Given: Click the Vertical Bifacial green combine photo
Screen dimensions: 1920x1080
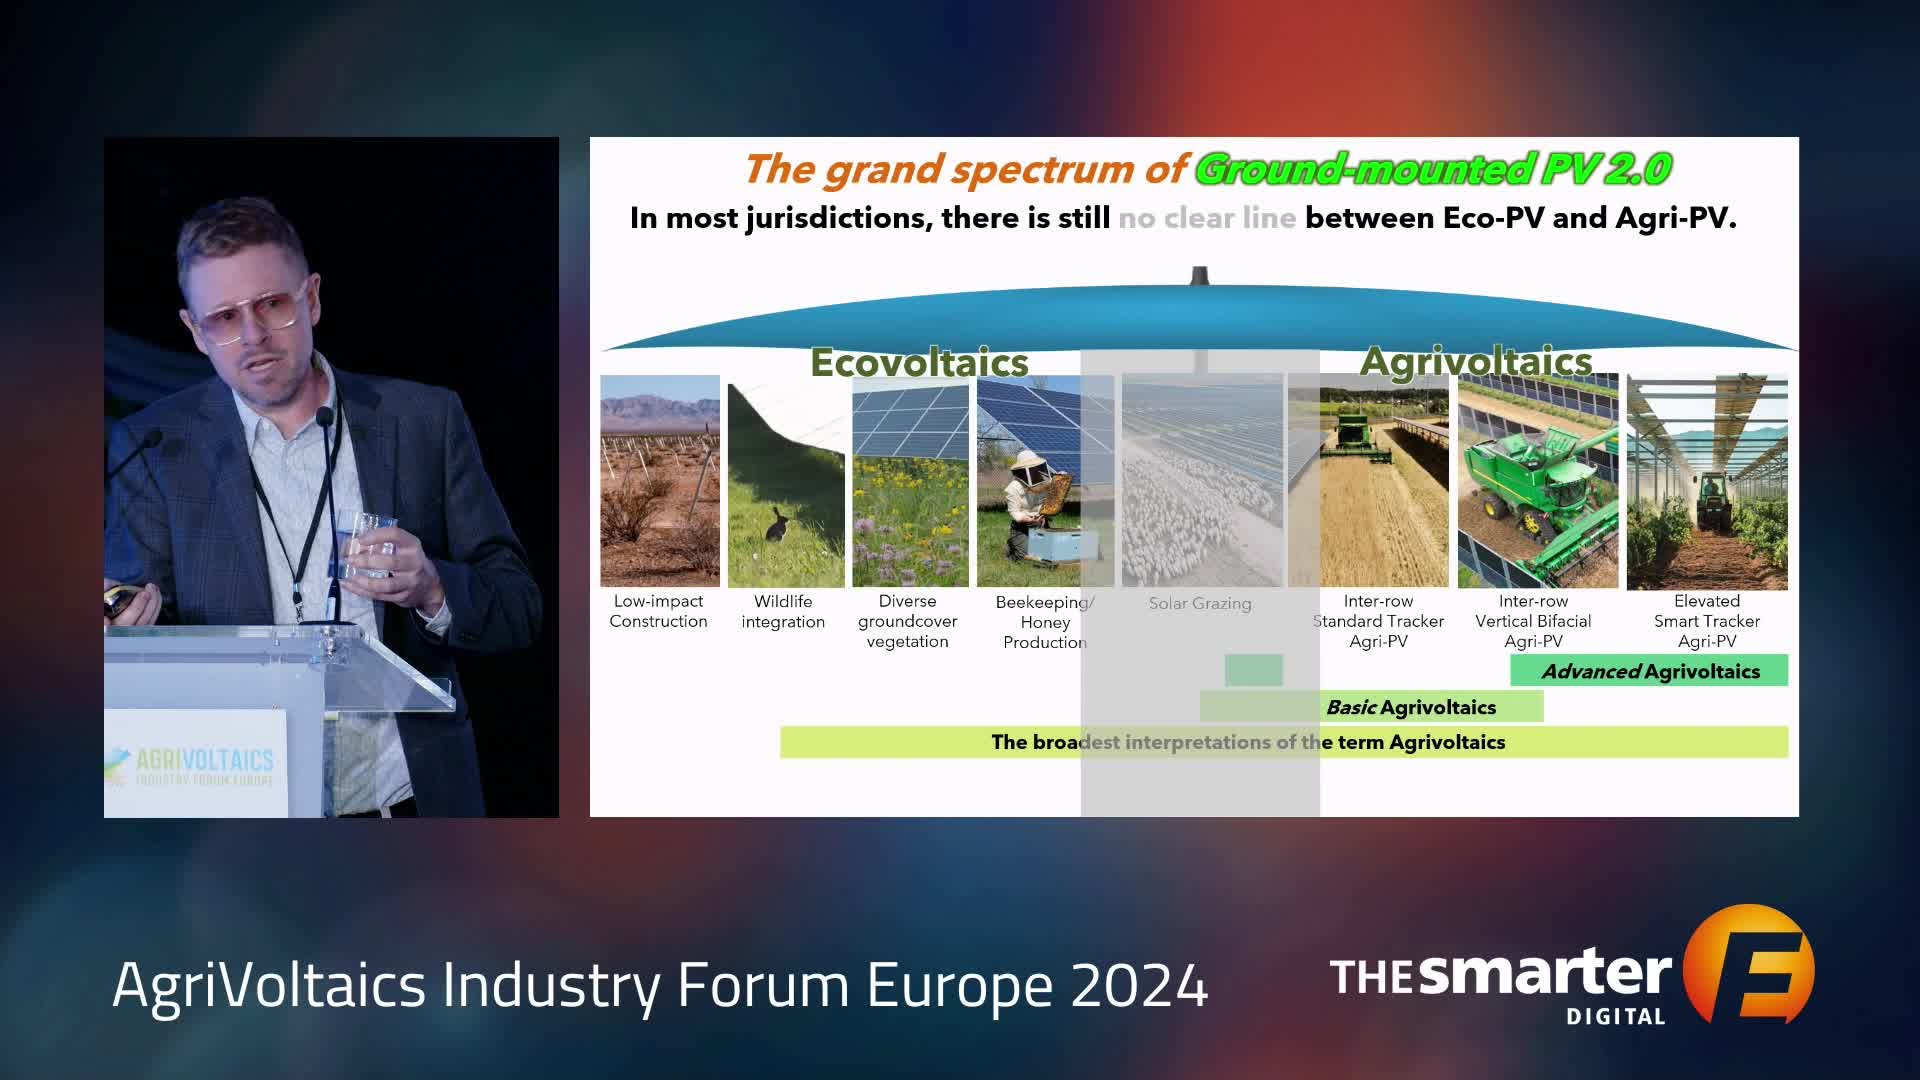Looking at the screenshot, I should tap(1538, 481).
